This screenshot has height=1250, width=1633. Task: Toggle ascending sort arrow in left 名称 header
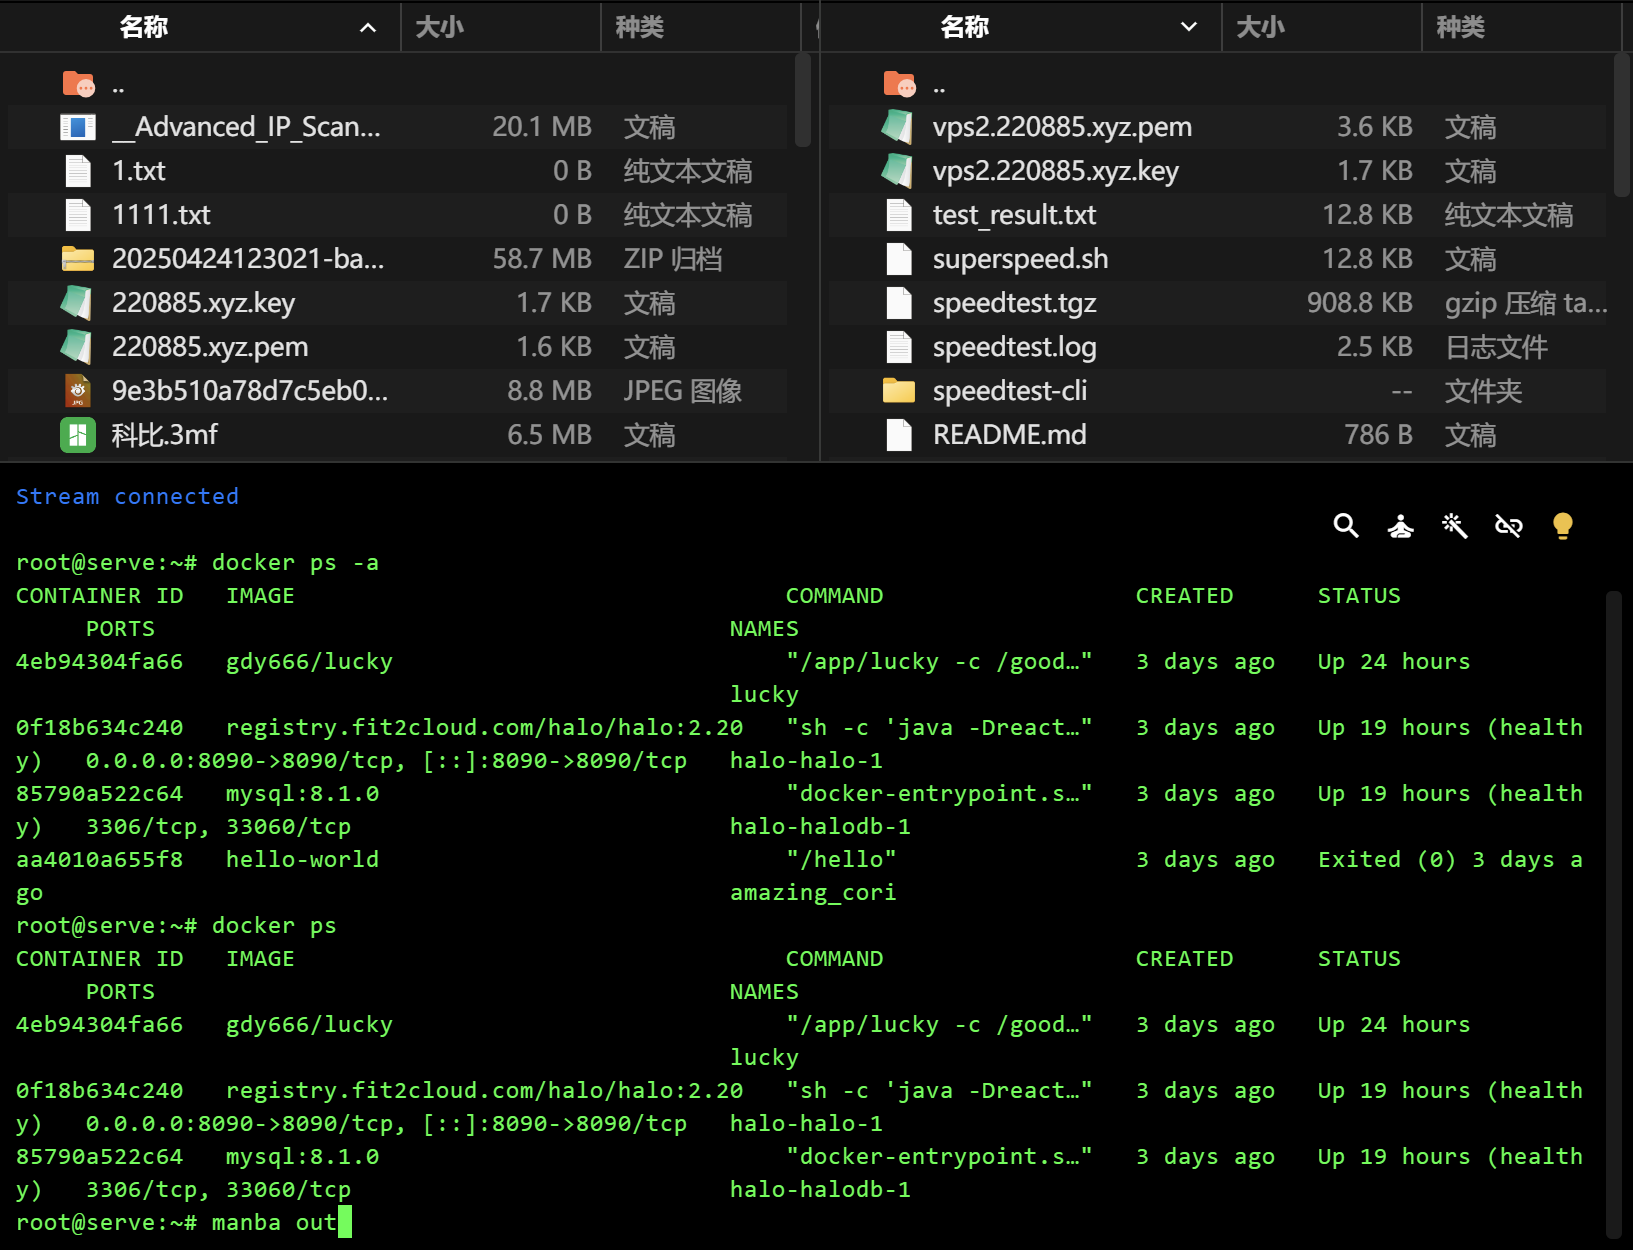tap(368, 28)
